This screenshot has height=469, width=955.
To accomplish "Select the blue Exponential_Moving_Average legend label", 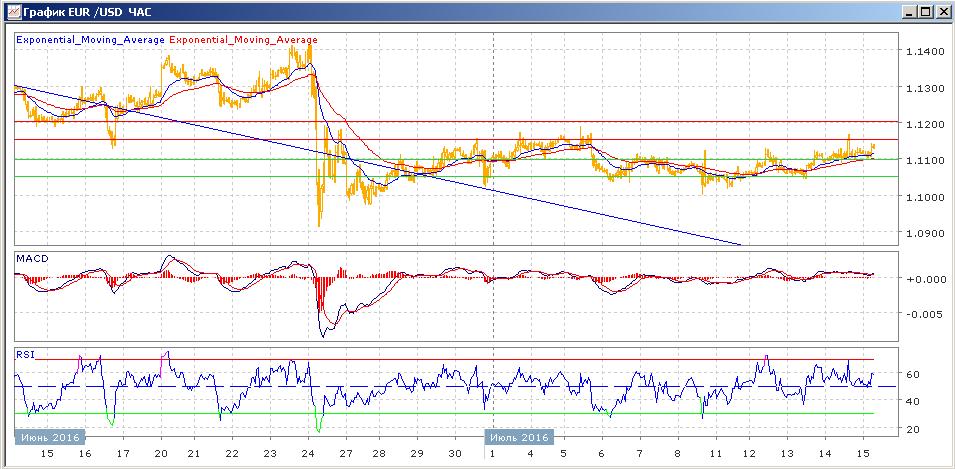I will tap(90, 40).
